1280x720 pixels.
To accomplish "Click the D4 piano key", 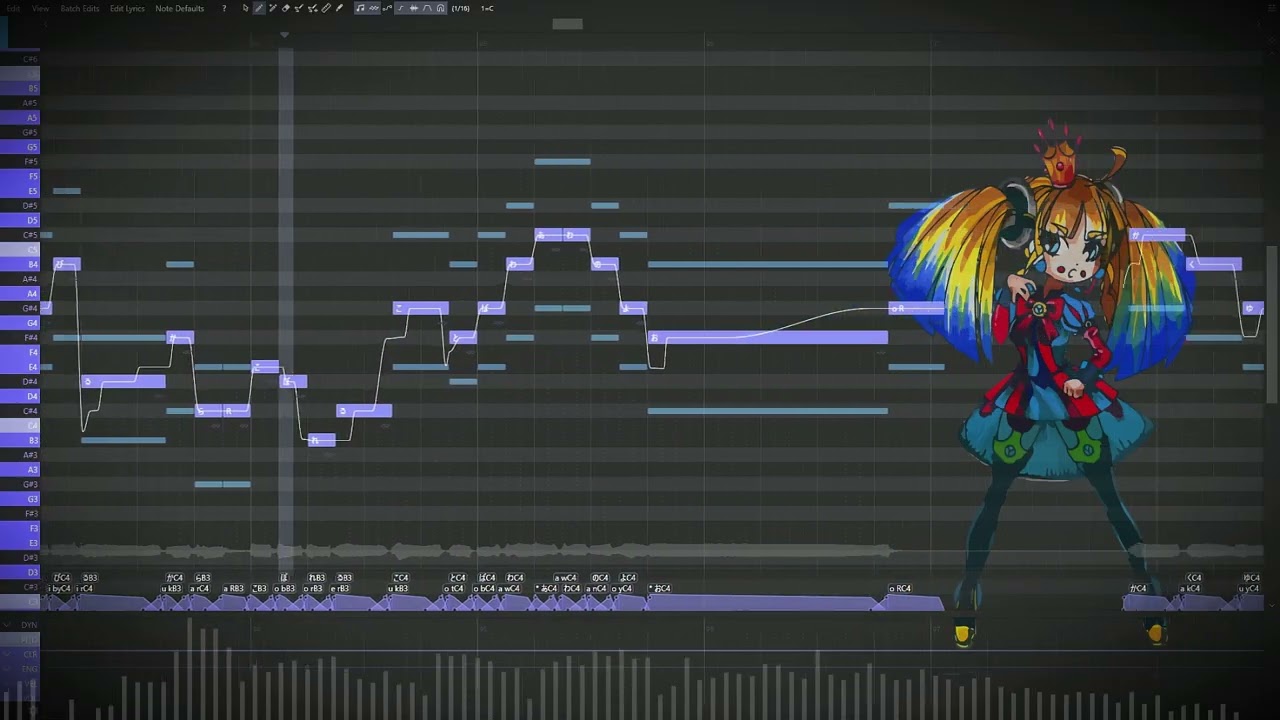I will tap(20, 396).
